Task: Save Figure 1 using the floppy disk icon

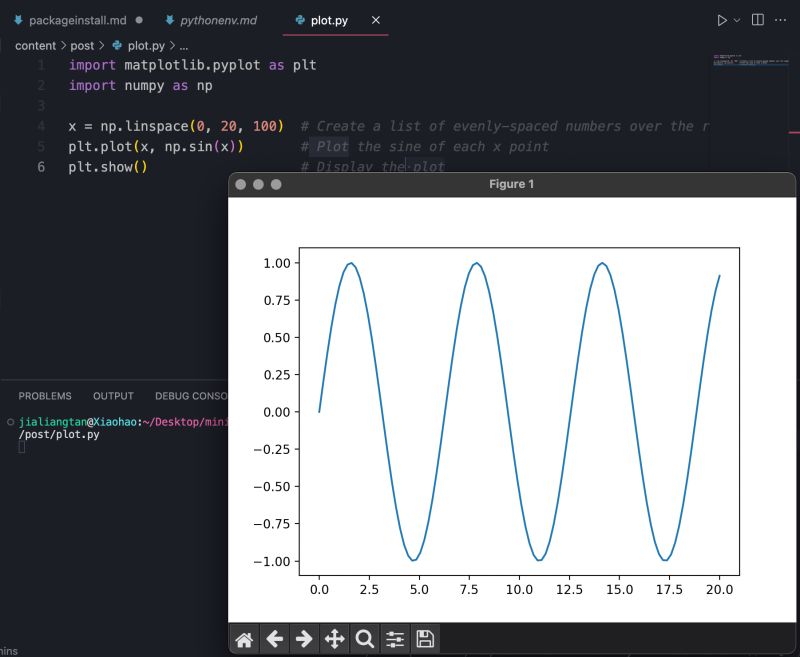Action: click(x=424, y=638)
